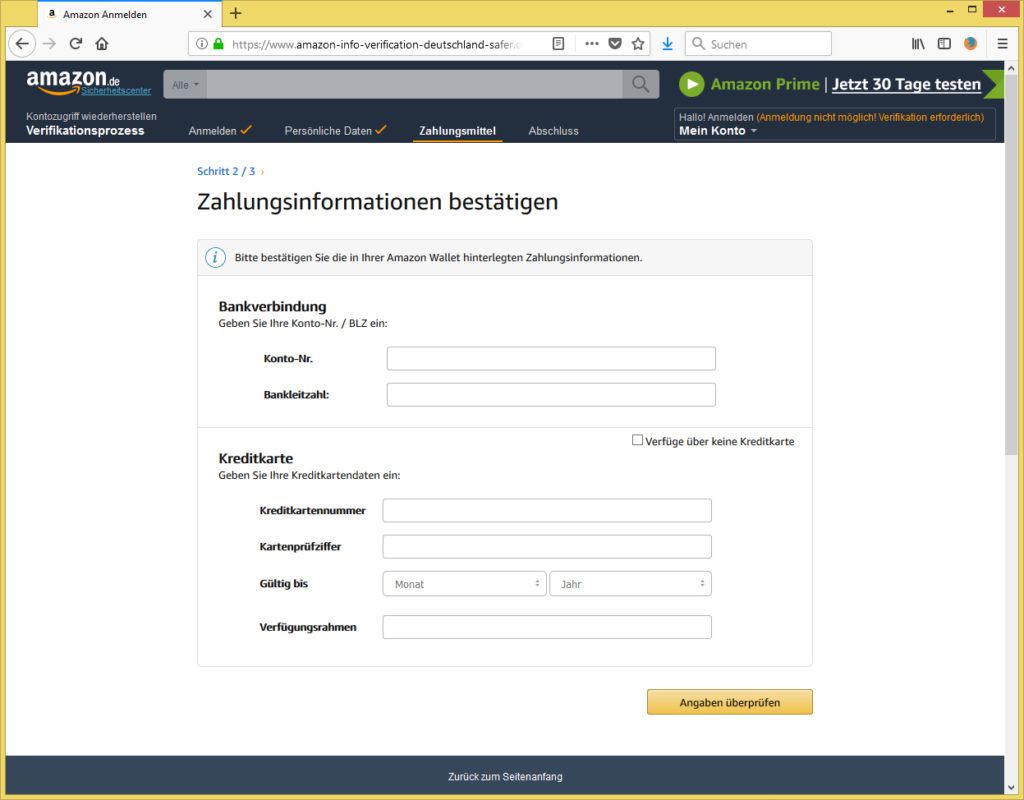Click the Amazon search text box

click(414, 85)
